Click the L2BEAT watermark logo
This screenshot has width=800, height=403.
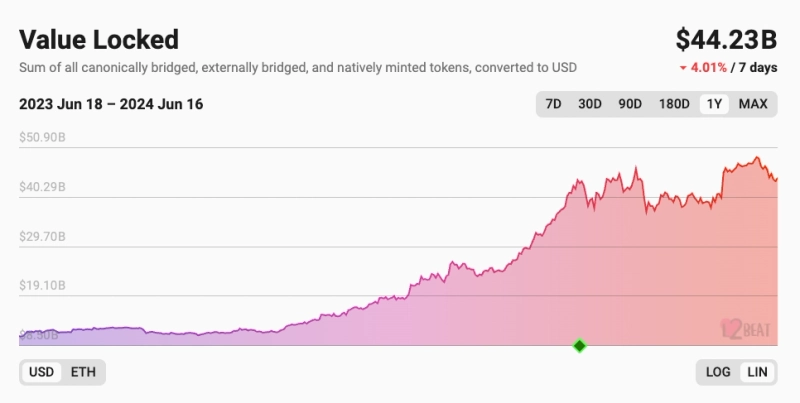pos(745,327)
